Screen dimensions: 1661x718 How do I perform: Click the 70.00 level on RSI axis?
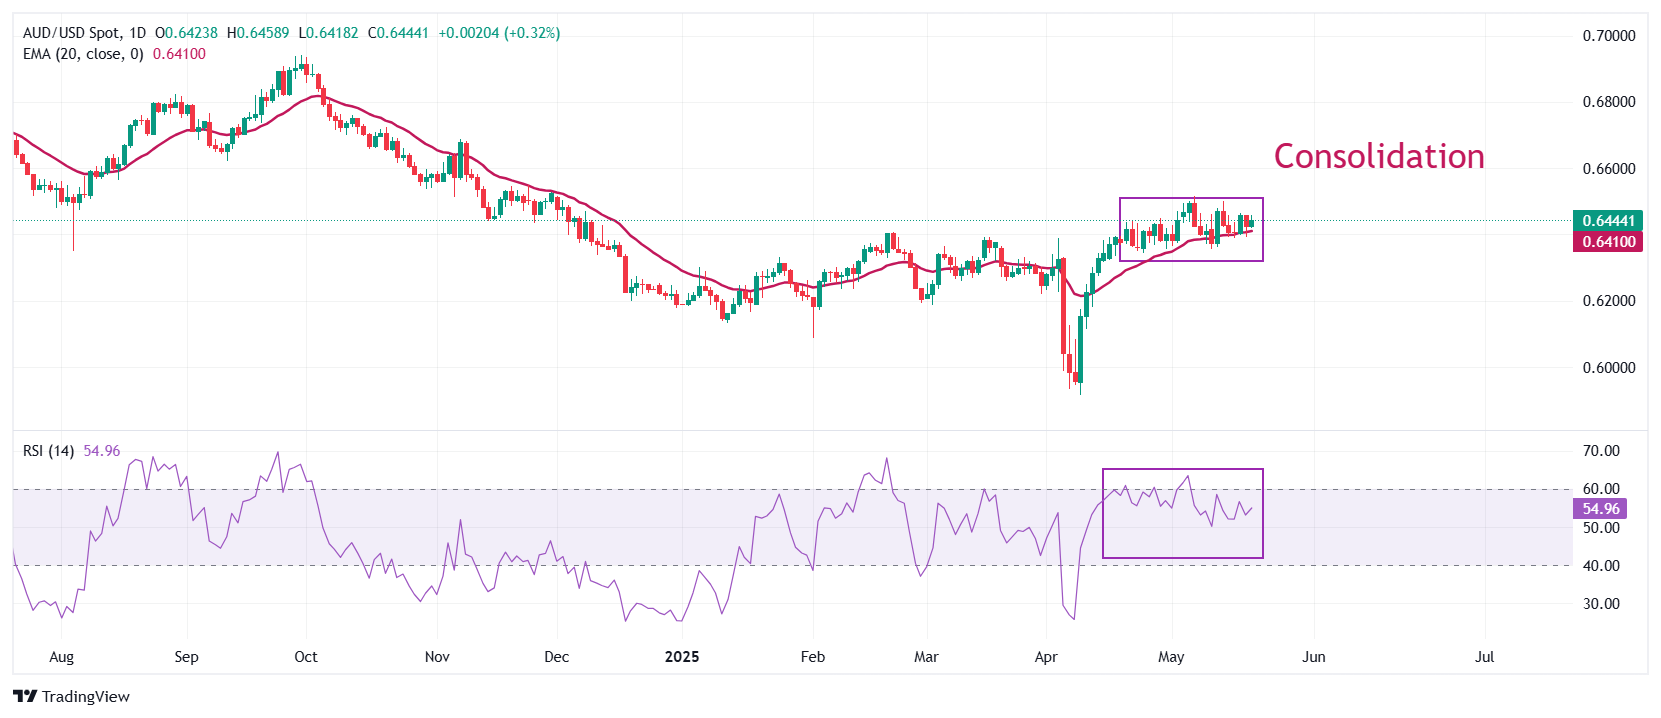[1600, 451]
